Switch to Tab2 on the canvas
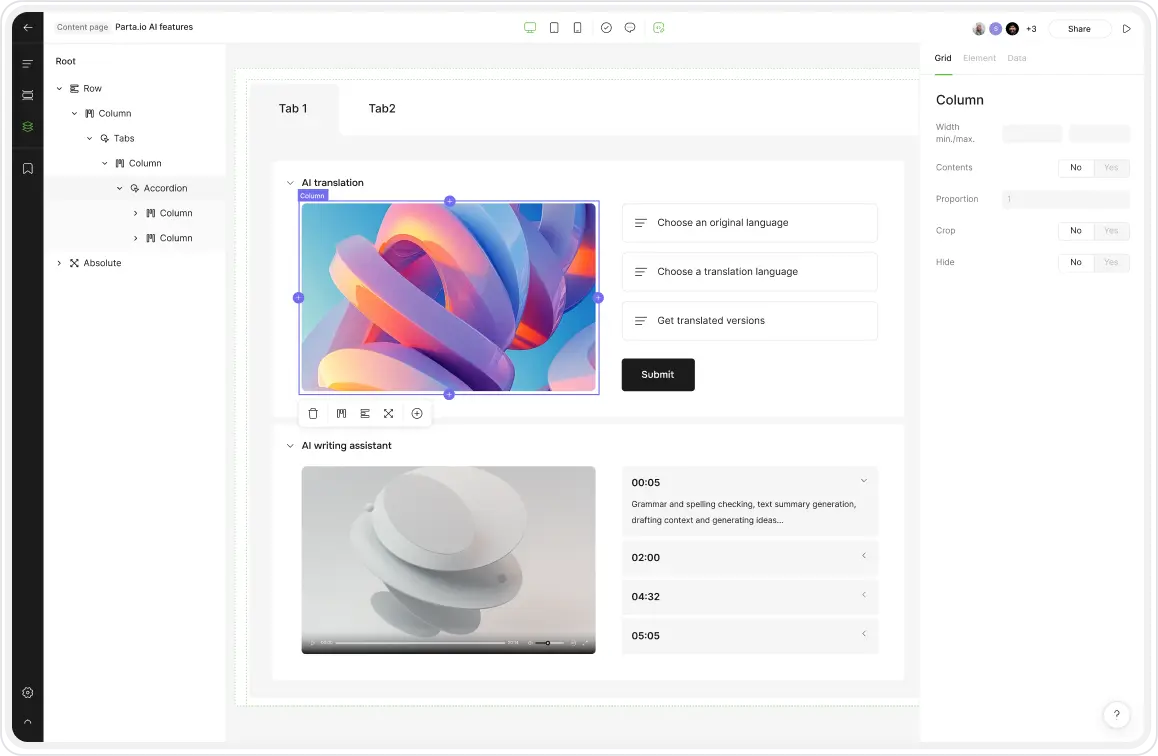 tap(381, 109)
